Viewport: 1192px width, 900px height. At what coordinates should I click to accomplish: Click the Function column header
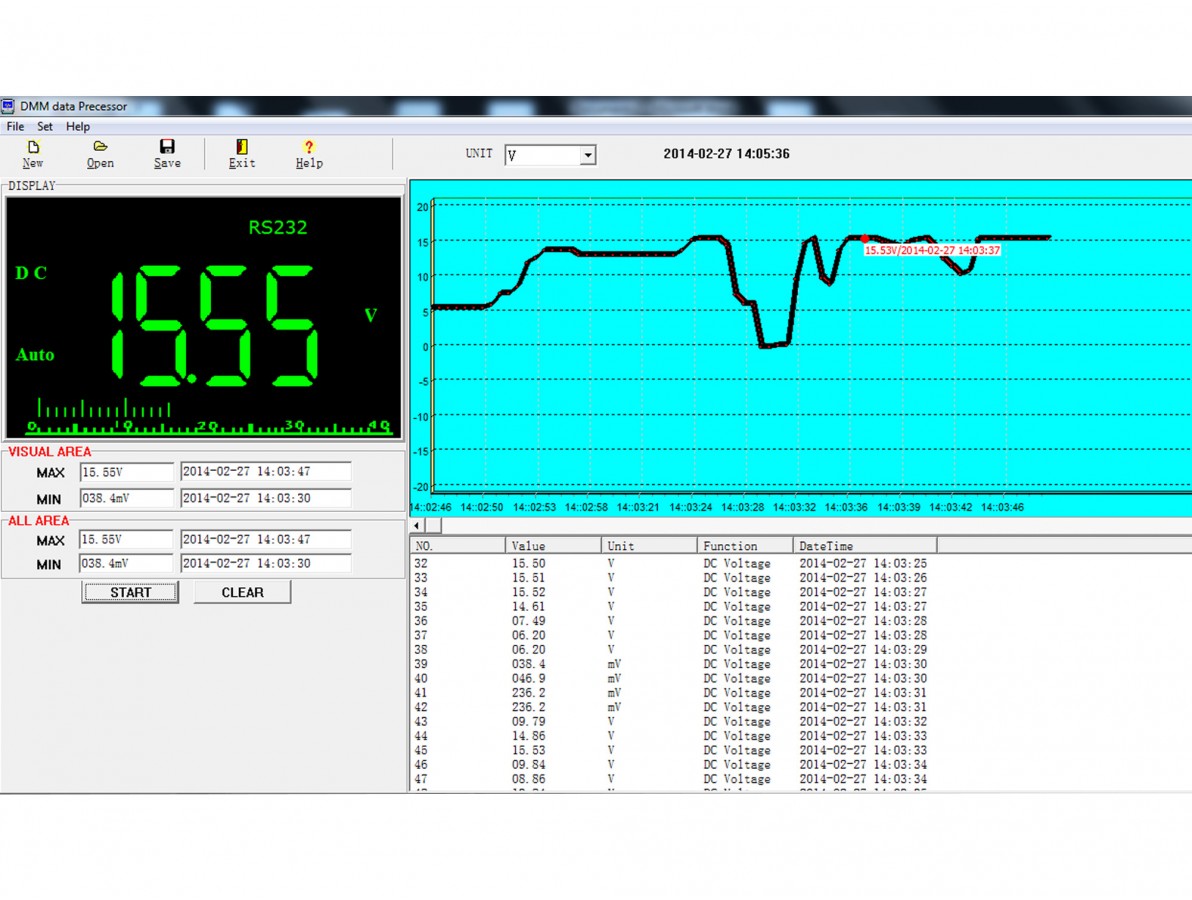744,545
